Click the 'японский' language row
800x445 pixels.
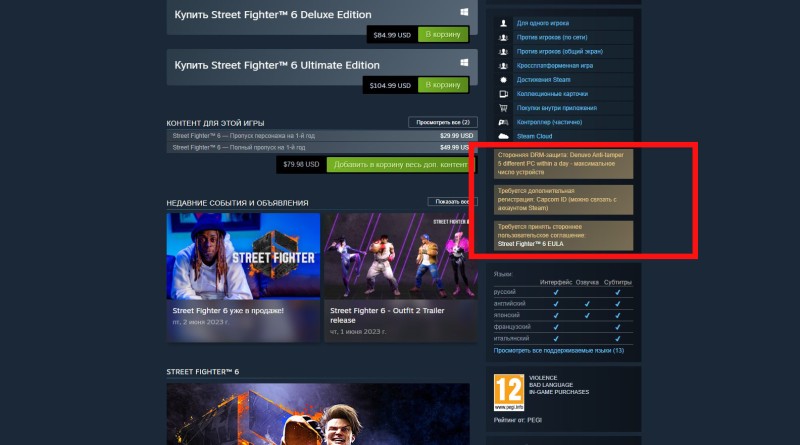[x=563, y=315]
